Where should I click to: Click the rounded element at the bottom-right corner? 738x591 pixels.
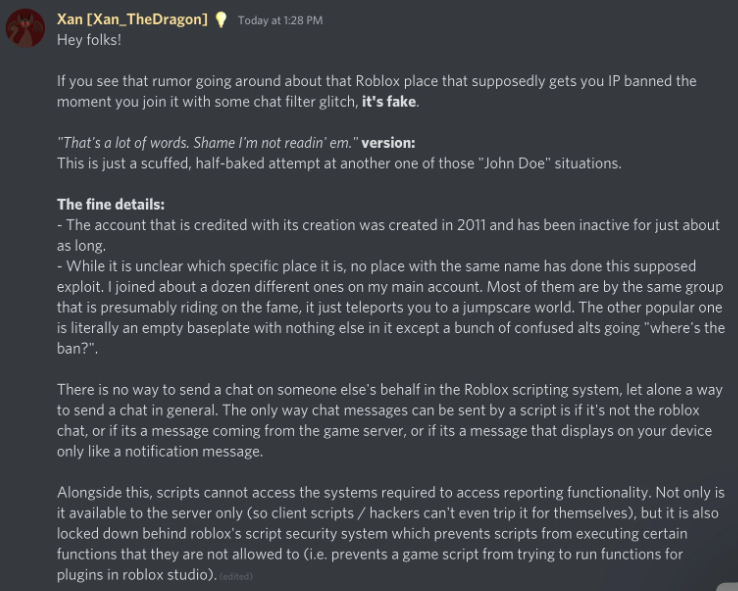point(728,587)
